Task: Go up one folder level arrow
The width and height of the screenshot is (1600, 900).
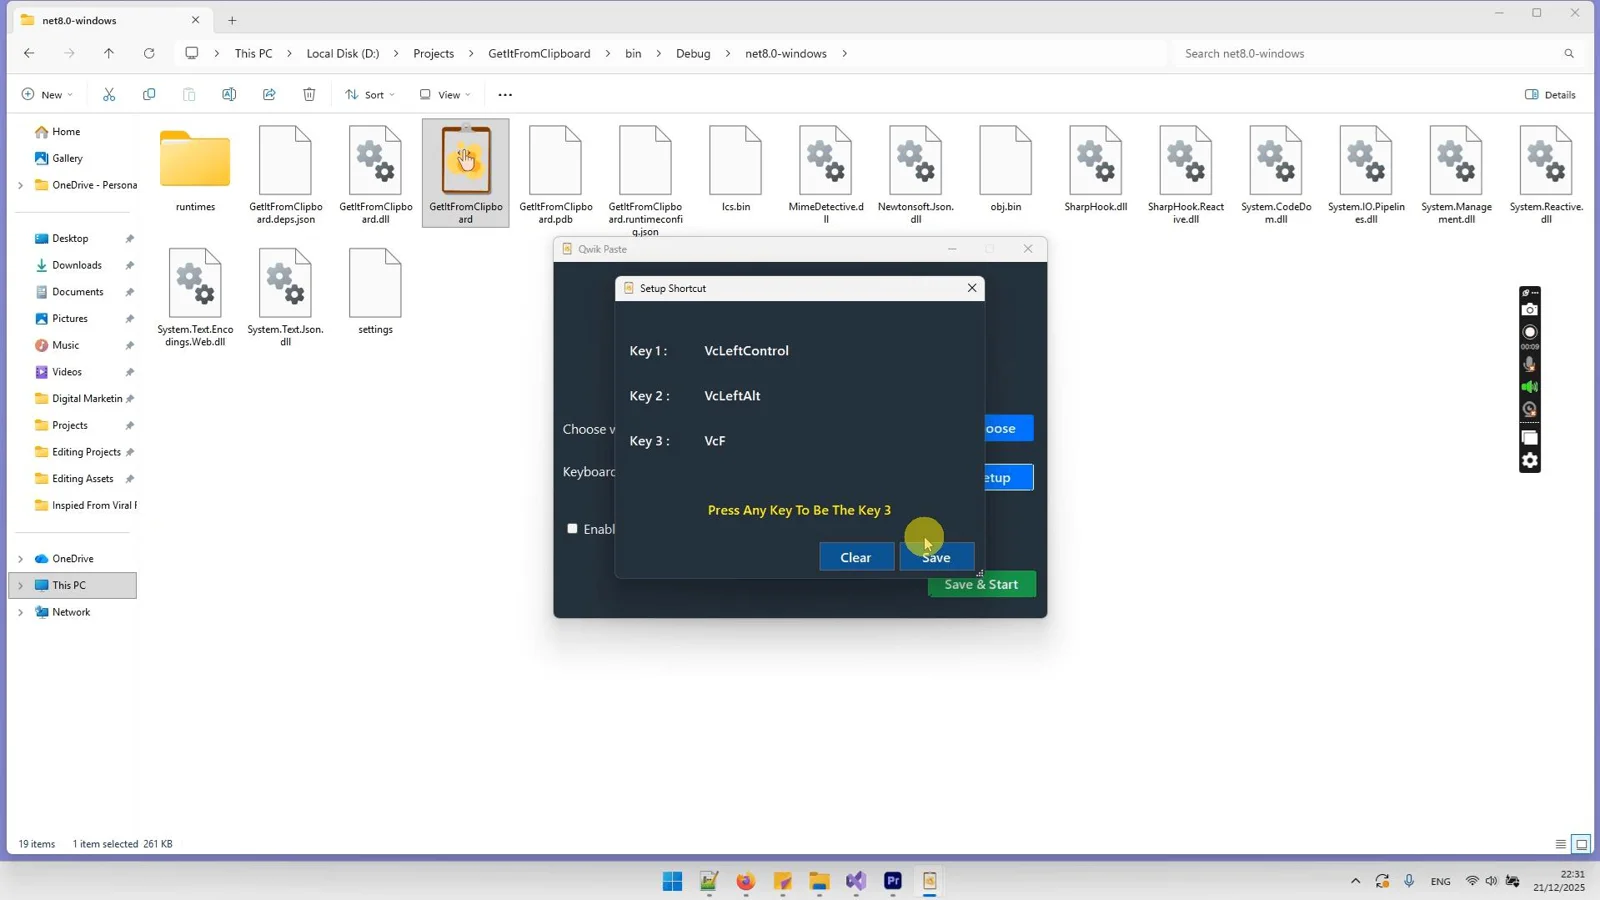Action: [109, 53]
